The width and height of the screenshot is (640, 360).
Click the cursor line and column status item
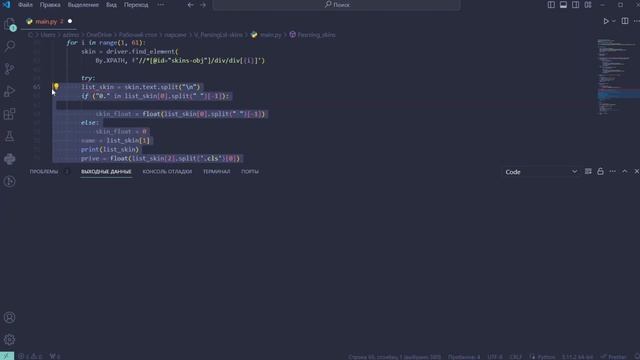(395, 356)
